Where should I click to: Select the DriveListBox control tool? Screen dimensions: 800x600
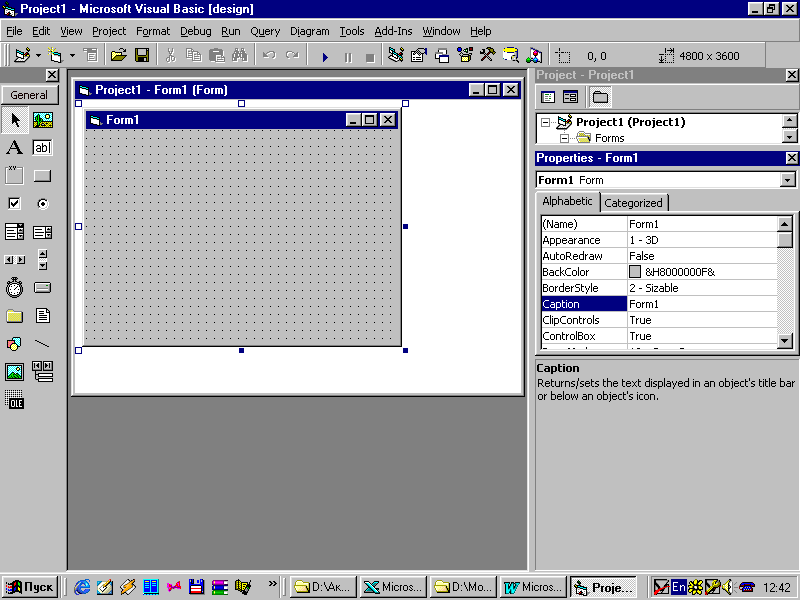point(43,288)
